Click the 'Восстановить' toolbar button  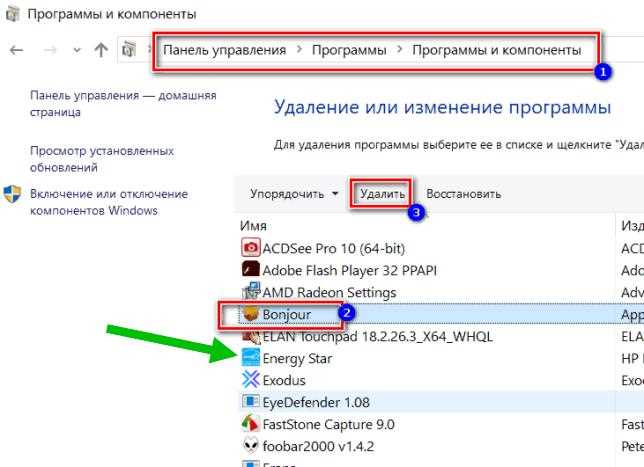pyautogui.click(x=463, y=193)
